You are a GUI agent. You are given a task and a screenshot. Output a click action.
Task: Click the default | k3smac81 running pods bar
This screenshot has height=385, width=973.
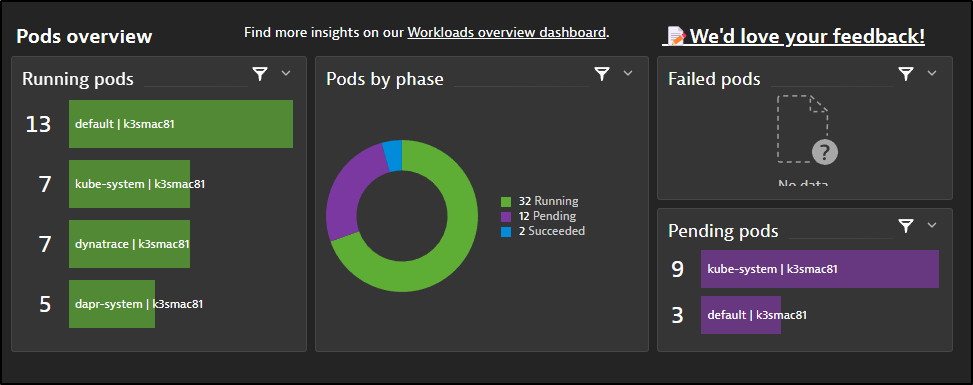tap(181, 124)
